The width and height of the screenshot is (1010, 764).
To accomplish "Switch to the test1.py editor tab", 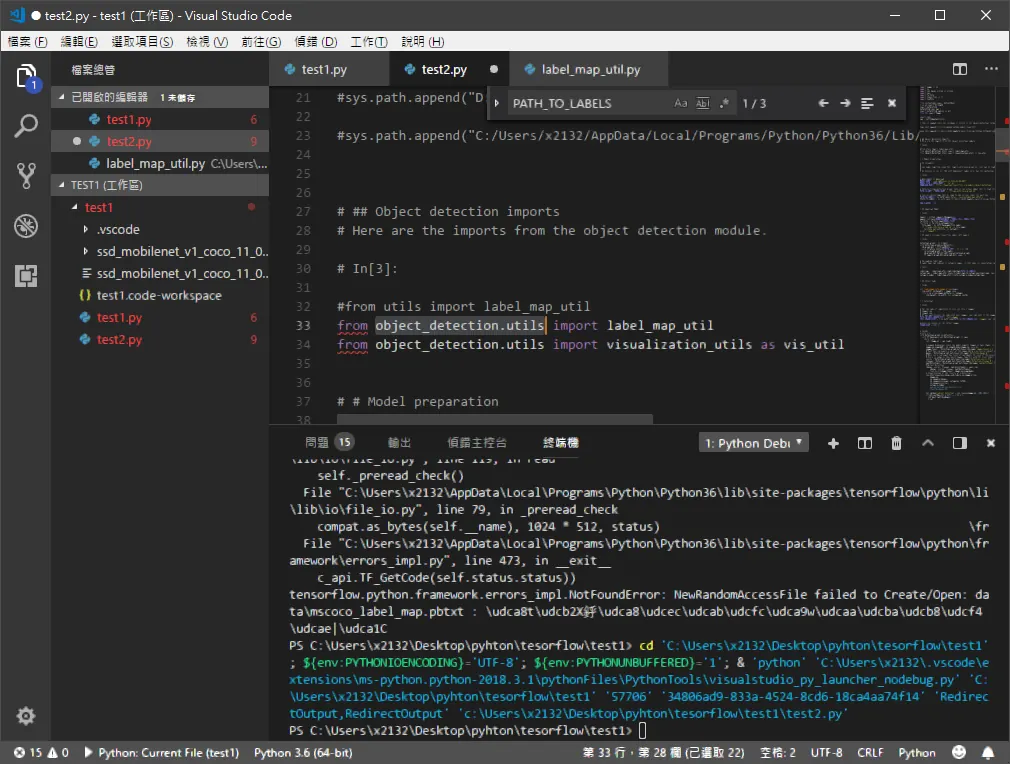I will [x=324, y=69].
